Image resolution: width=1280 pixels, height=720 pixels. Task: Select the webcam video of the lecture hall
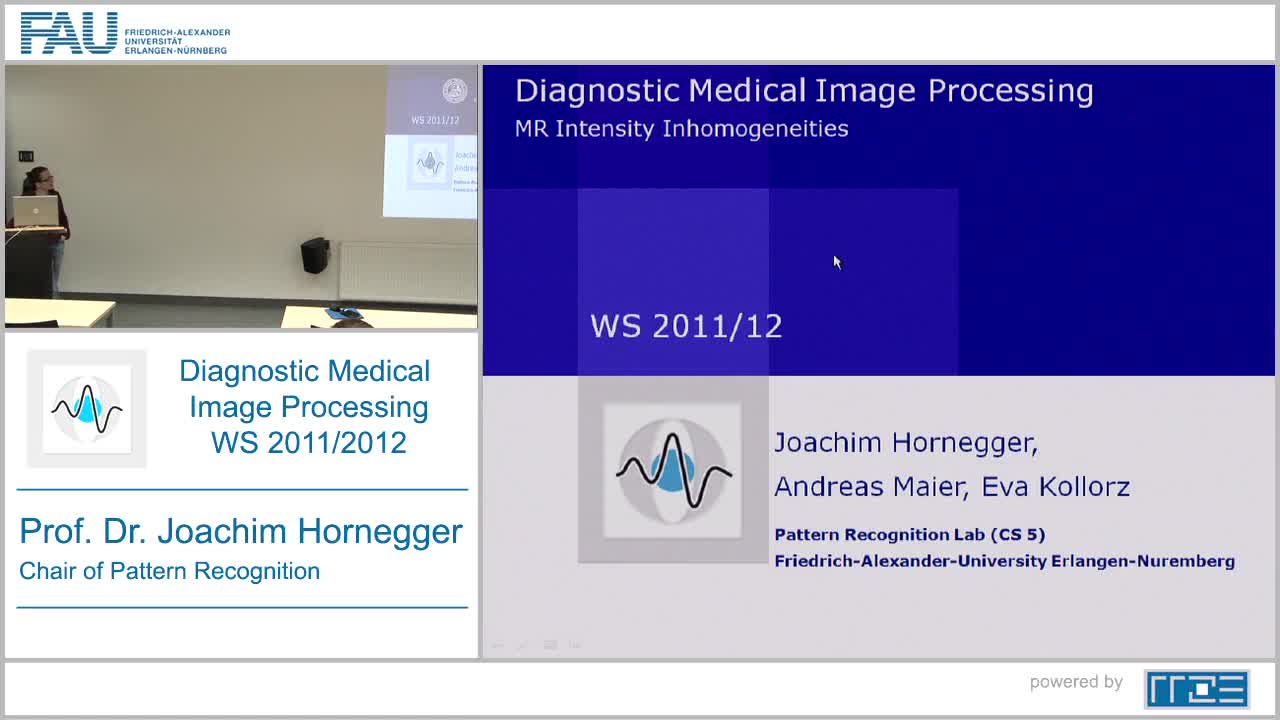[240, 195]
